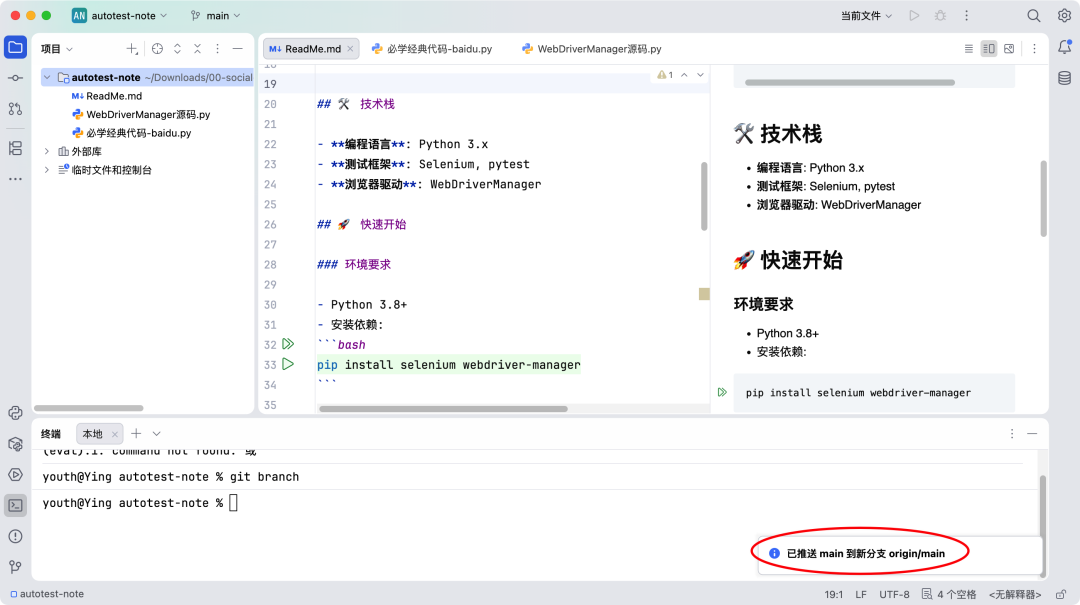Open the Structure tool window
The image size is (1080, 605).
click(x=15, y=148)
